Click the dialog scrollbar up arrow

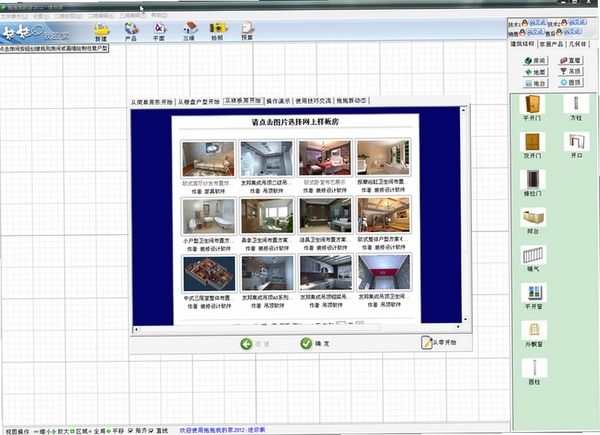click(x=464, y=111)
